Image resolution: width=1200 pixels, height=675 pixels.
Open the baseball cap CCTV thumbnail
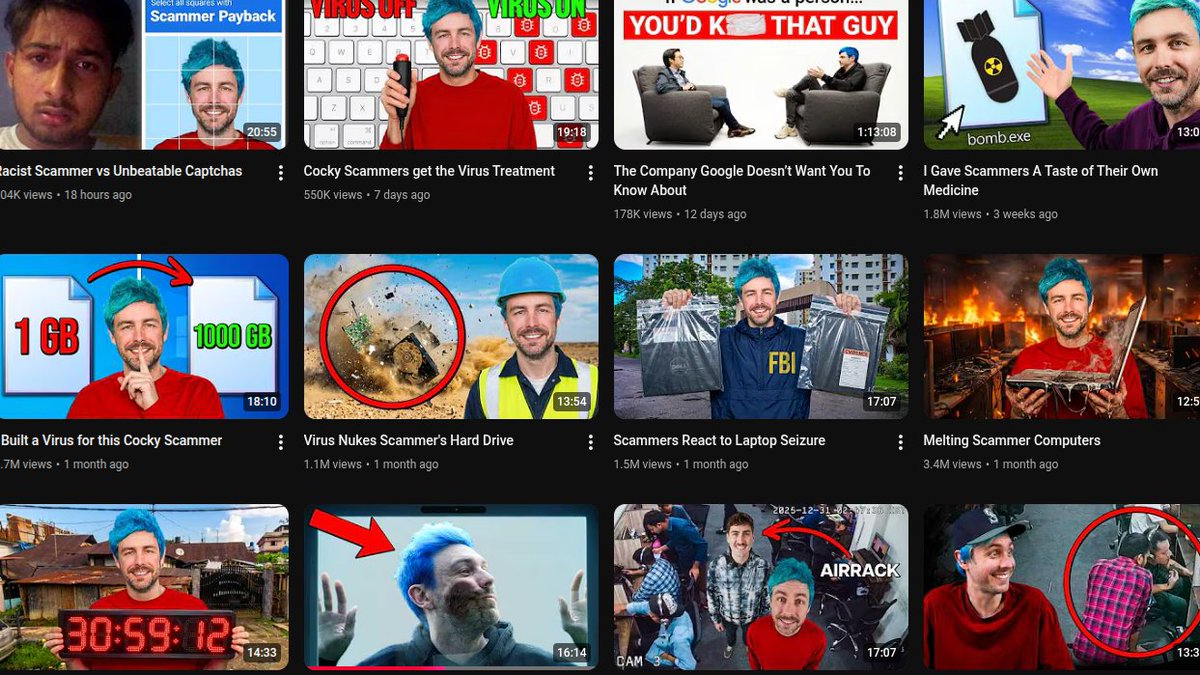pyautogui.click(x=1062, y=587)
